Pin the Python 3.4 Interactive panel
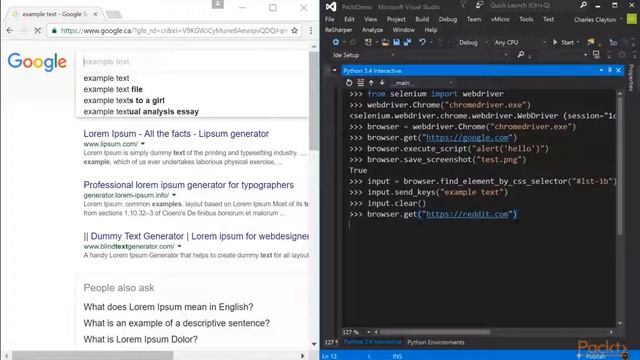 pos(610,70)
